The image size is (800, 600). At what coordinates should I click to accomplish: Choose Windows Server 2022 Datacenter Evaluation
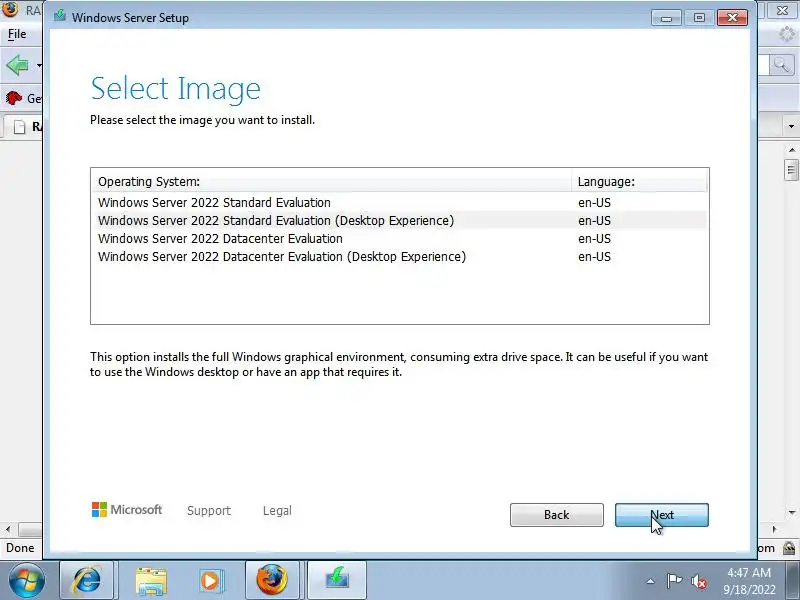pyautogui.click(x=399, y=238)
